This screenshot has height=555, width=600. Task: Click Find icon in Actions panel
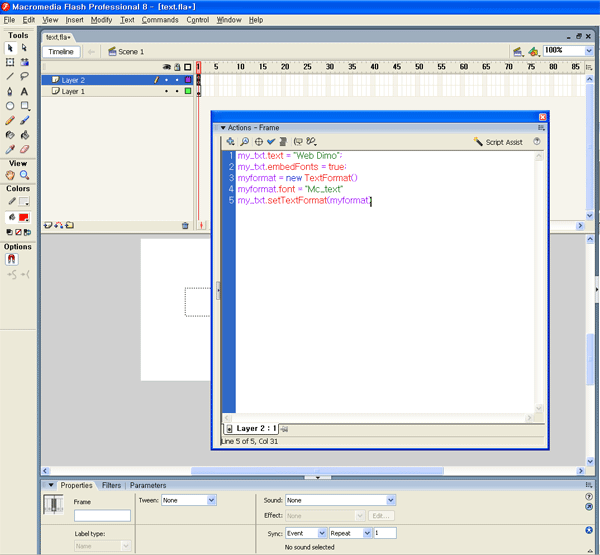pyautogui.click(x=245, y=142)
